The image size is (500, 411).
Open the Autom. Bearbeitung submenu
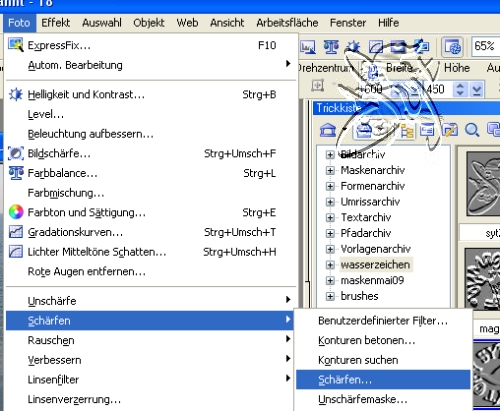tap(151, 65)
